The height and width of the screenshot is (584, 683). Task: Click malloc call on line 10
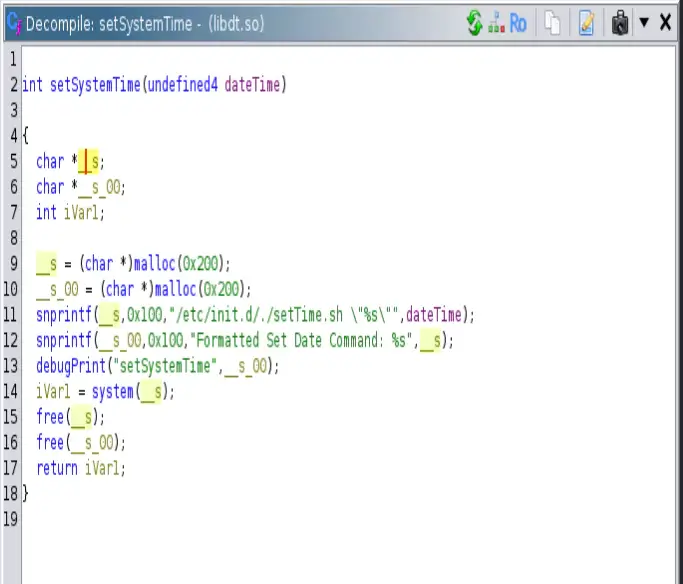[x=175, y=289]
